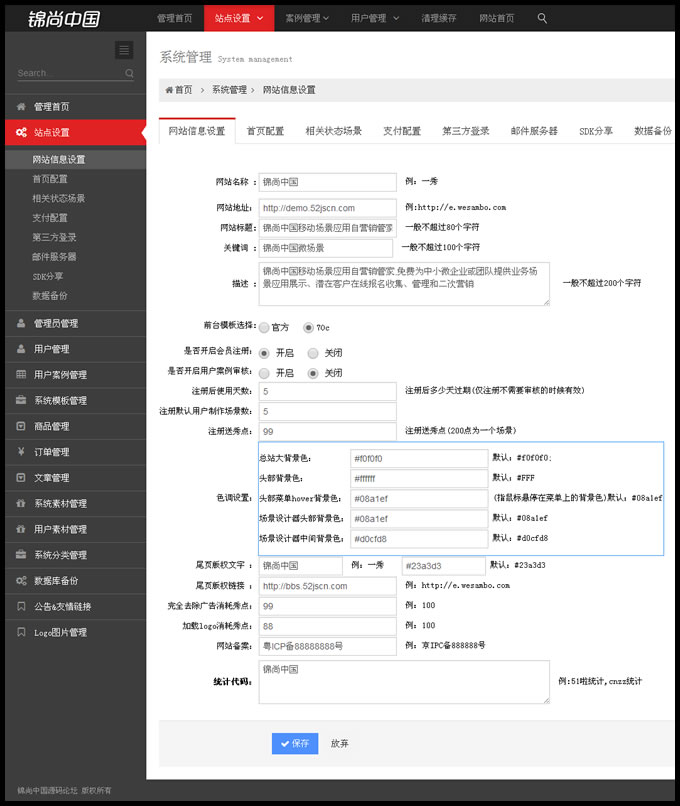Click the bookmark icon beside Logo图片管理
The width and height of the screenshot is (680, 806).
pos(21,632)
